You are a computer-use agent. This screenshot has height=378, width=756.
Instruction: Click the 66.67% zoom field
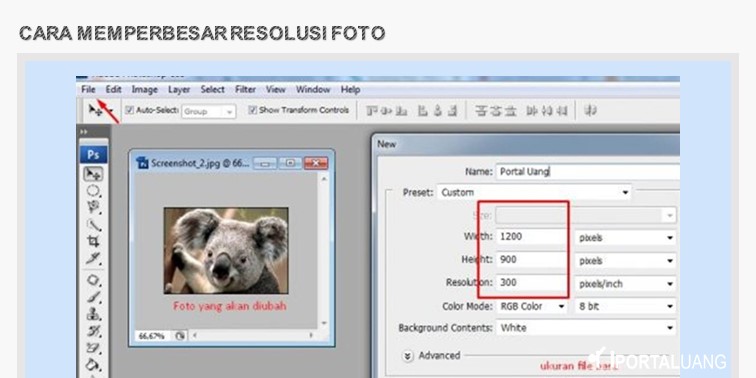[152, 336]
